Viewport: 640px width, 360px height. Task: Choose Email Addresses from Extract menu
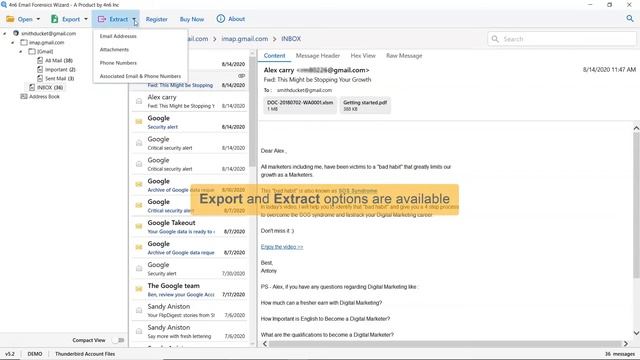(118, 36)
